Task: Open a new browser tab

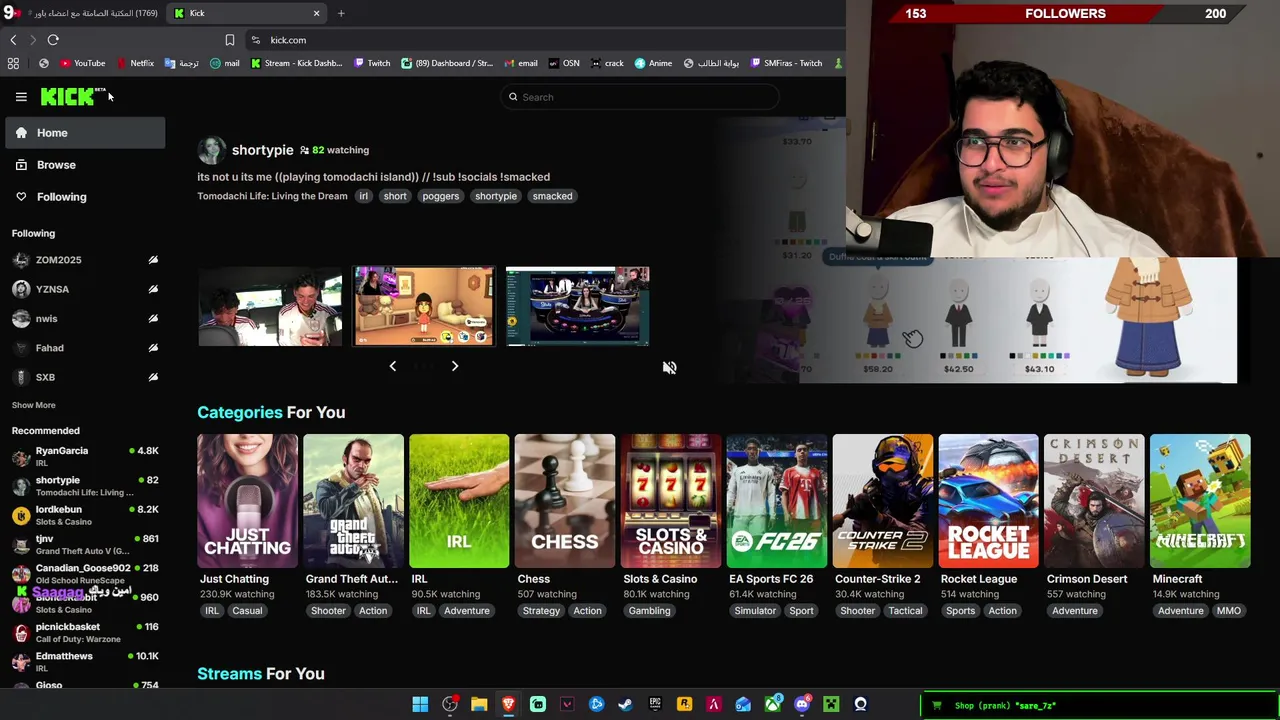Action: tap(341, 13)
